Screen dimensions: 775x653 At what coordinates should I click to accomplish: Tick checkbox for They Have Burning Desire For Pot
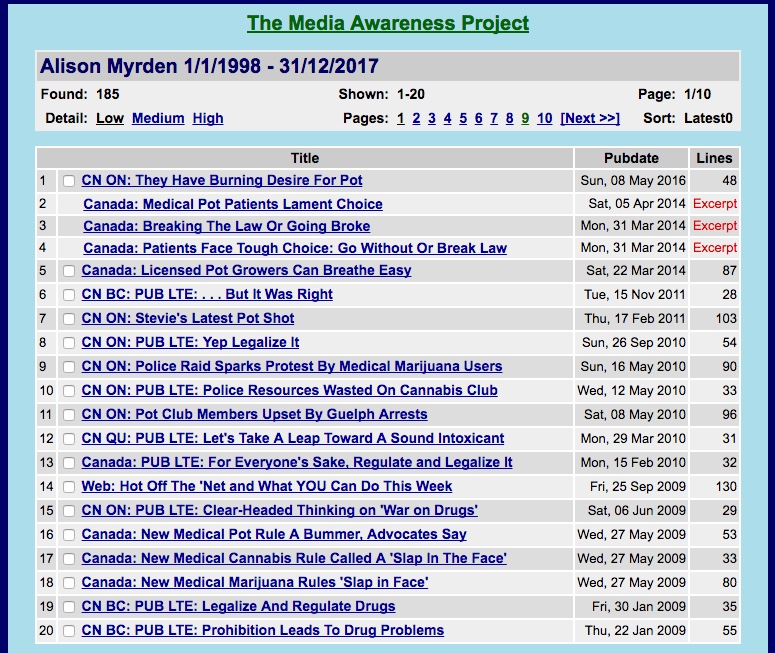click(x=69, y=181)
